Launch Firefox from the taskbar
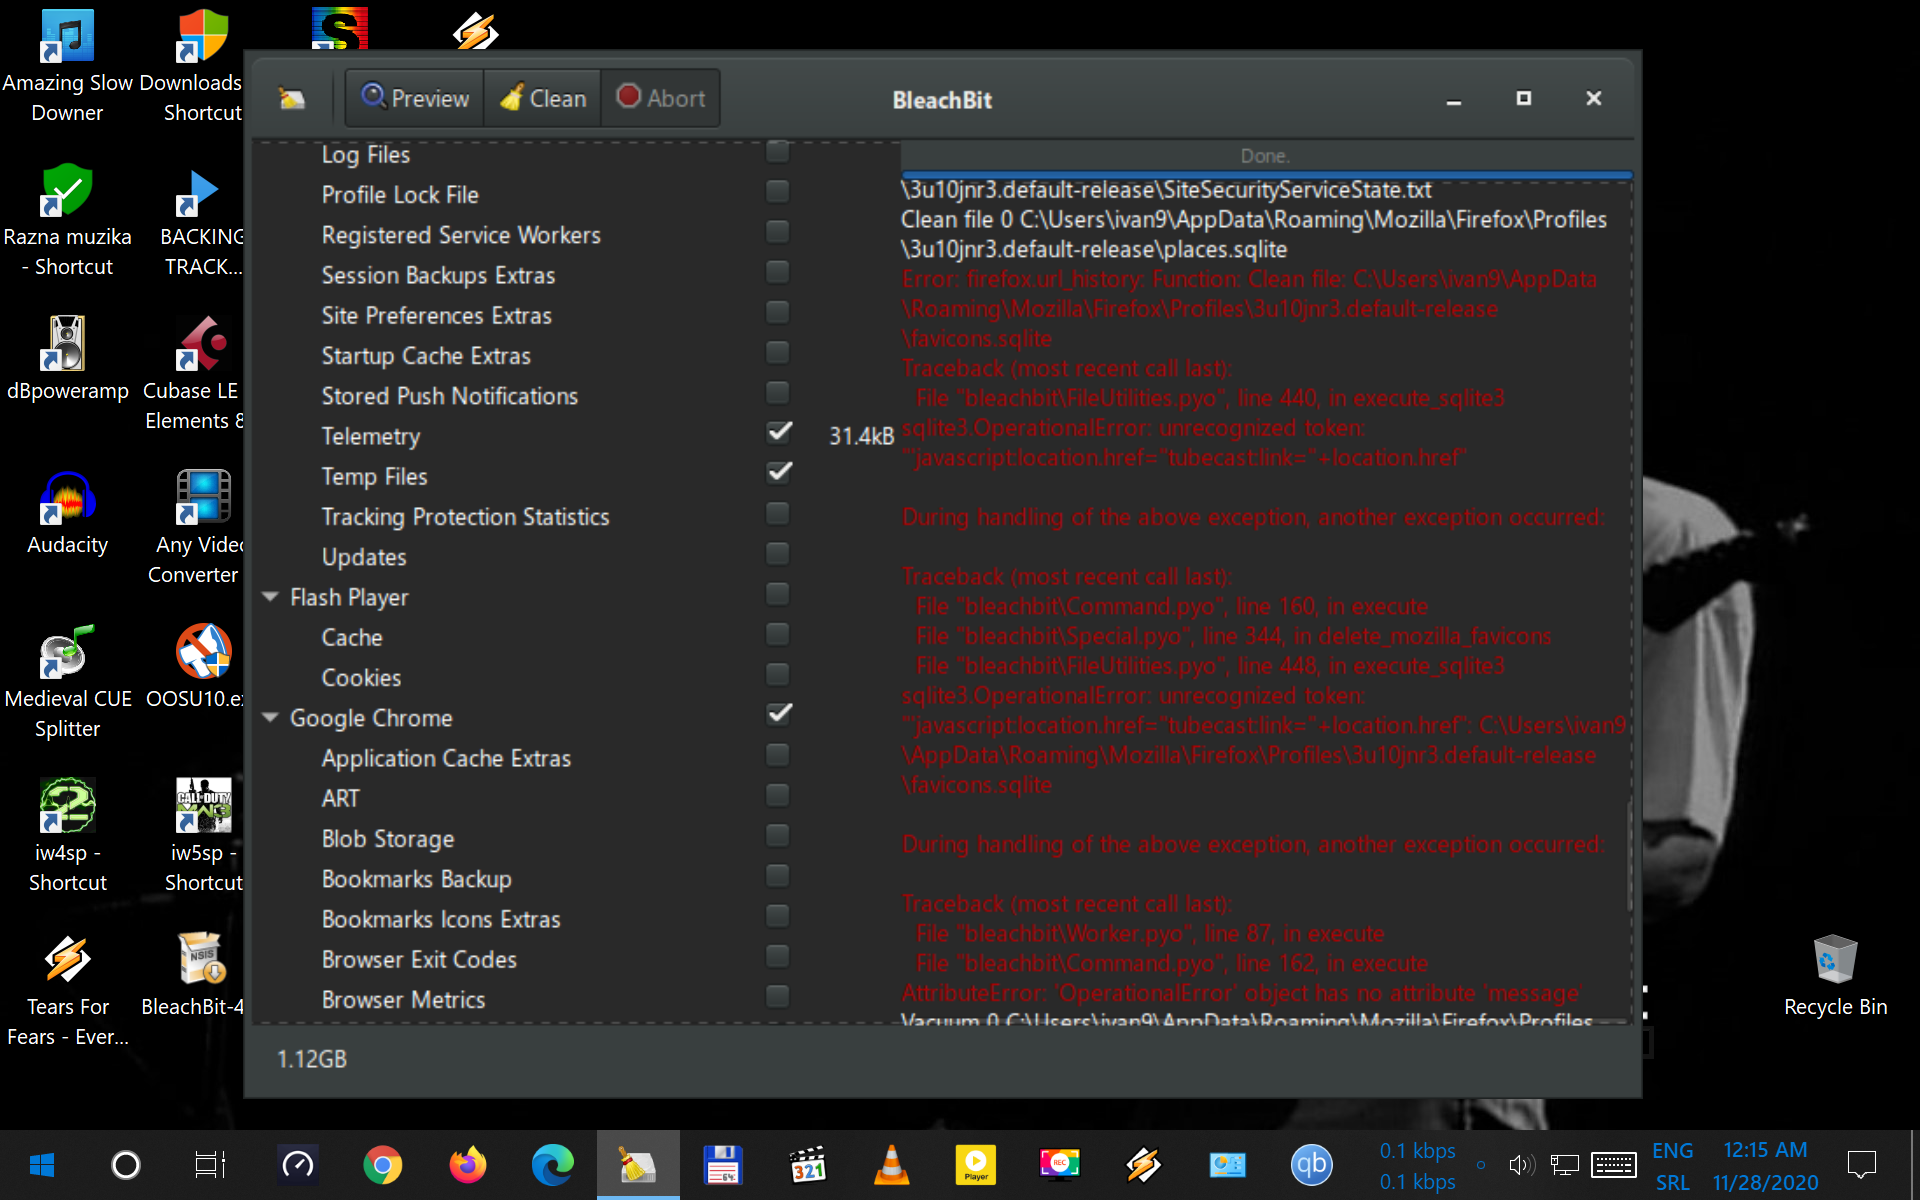This screenshot has height=1200, width=1920. pos(467,1164)
